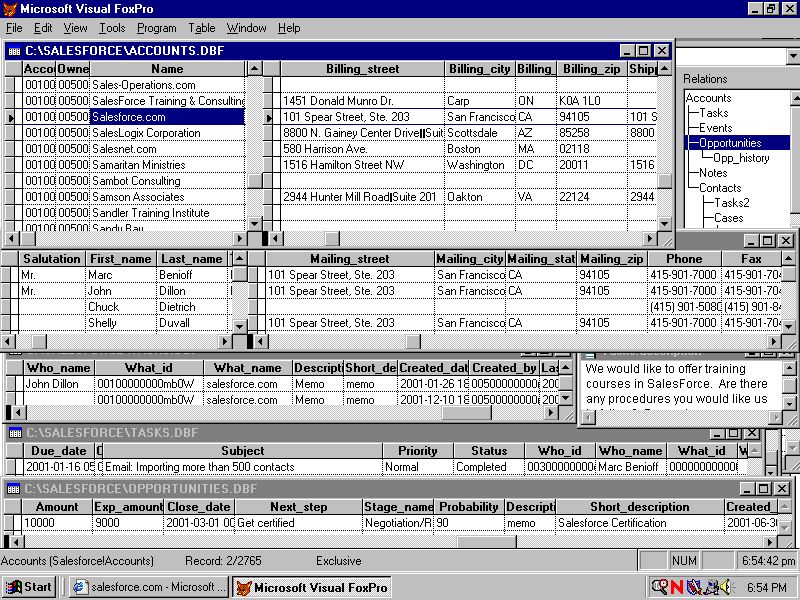The height and width of the screenshot is (600, 800).
Task: Click the speaker volume tray icon
Action: coord(724,587)
